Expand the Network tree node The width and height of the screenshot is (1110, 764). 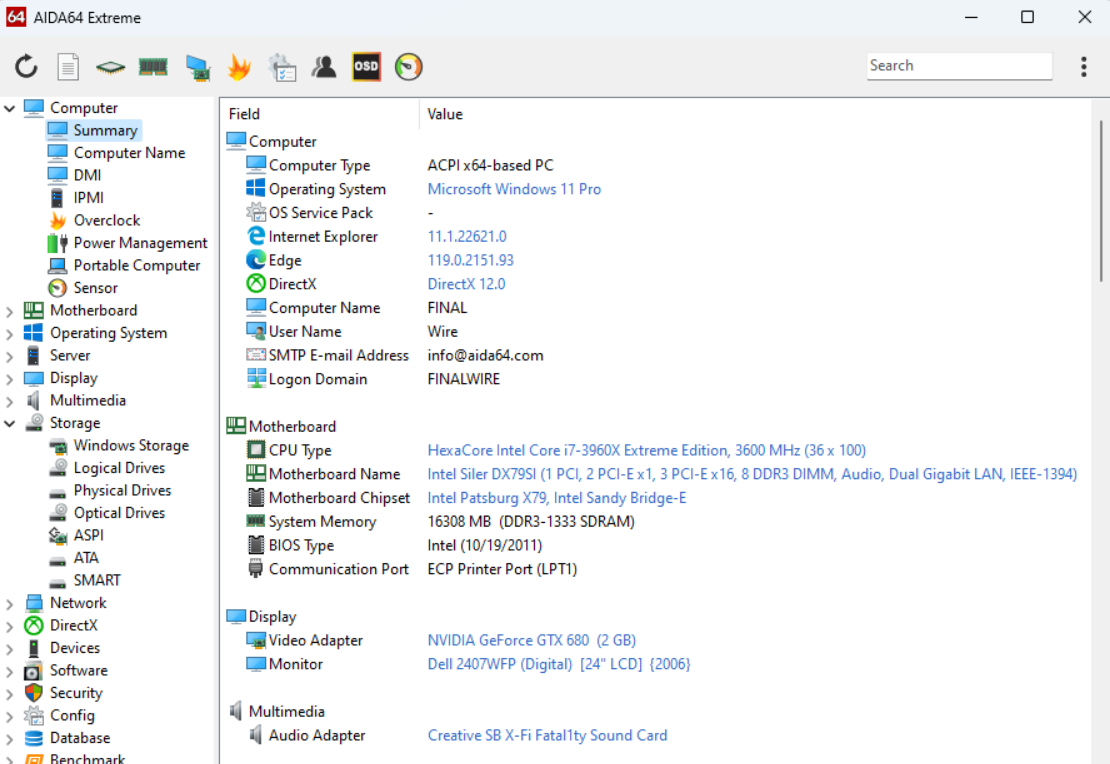point(10,604)
